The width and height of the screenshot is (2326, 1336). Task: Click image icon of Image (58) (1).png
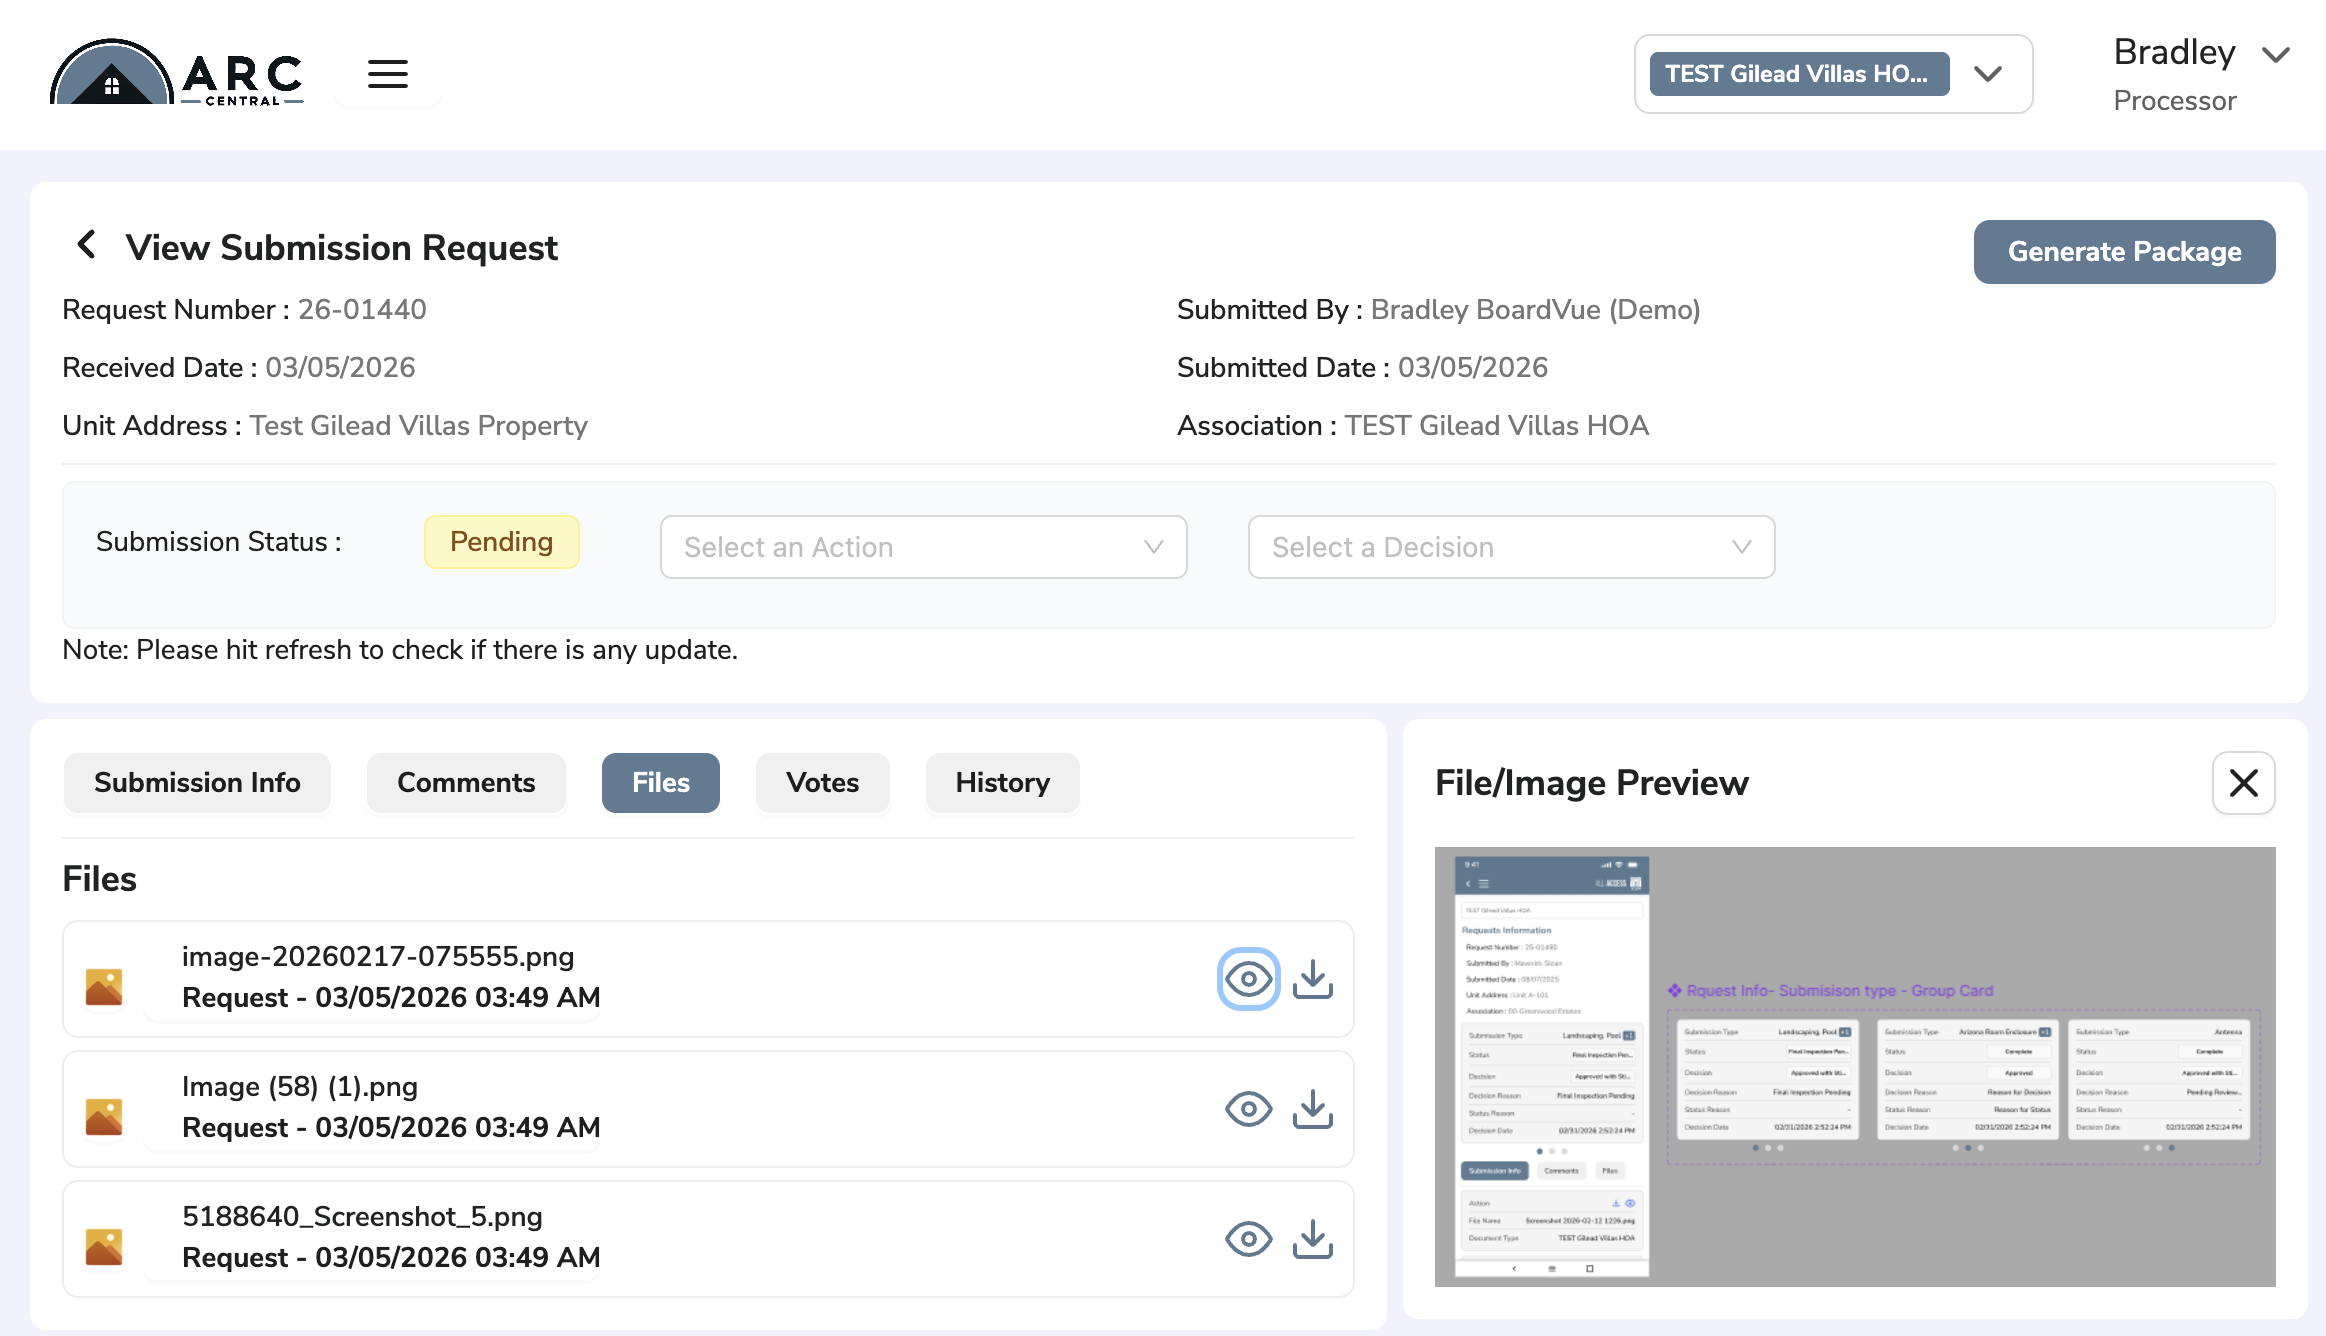click(104, 1117)
